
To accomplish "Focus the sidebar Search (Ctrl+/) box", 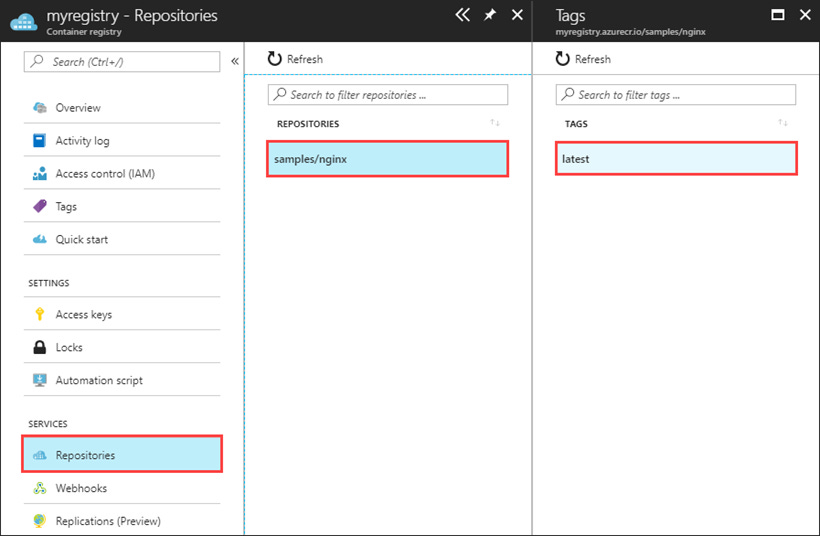I will [x=122, y=62].
